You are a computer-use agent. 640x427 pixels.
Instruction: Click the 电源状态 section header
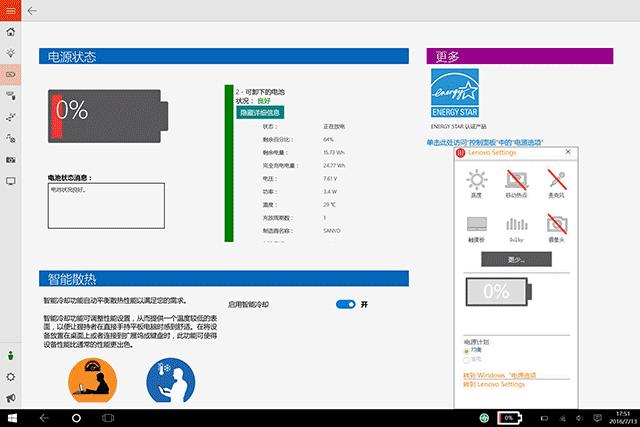point(224,56)
